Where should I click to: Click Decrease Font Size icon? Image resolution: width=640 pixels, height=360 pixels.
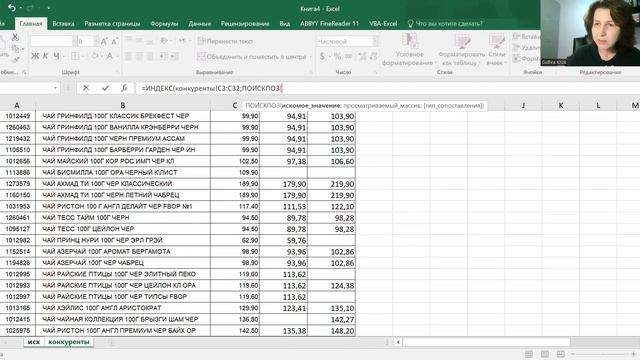point(114,41)
